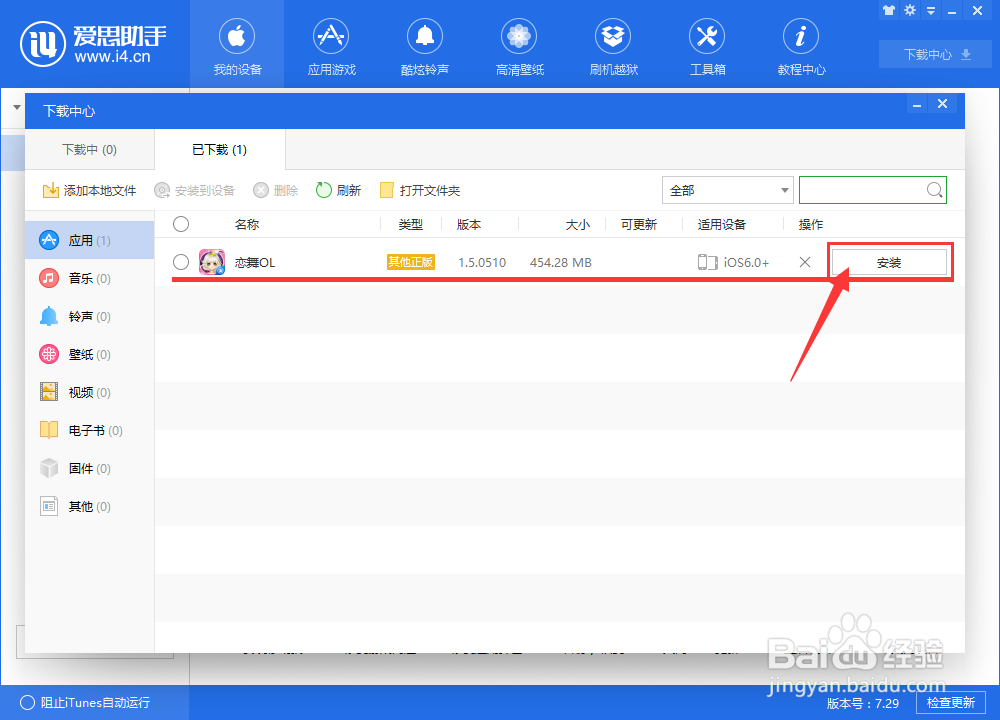Open the 我的设备 section
This screenshot has width=1000, height=720.
click(x=237, y=45)
